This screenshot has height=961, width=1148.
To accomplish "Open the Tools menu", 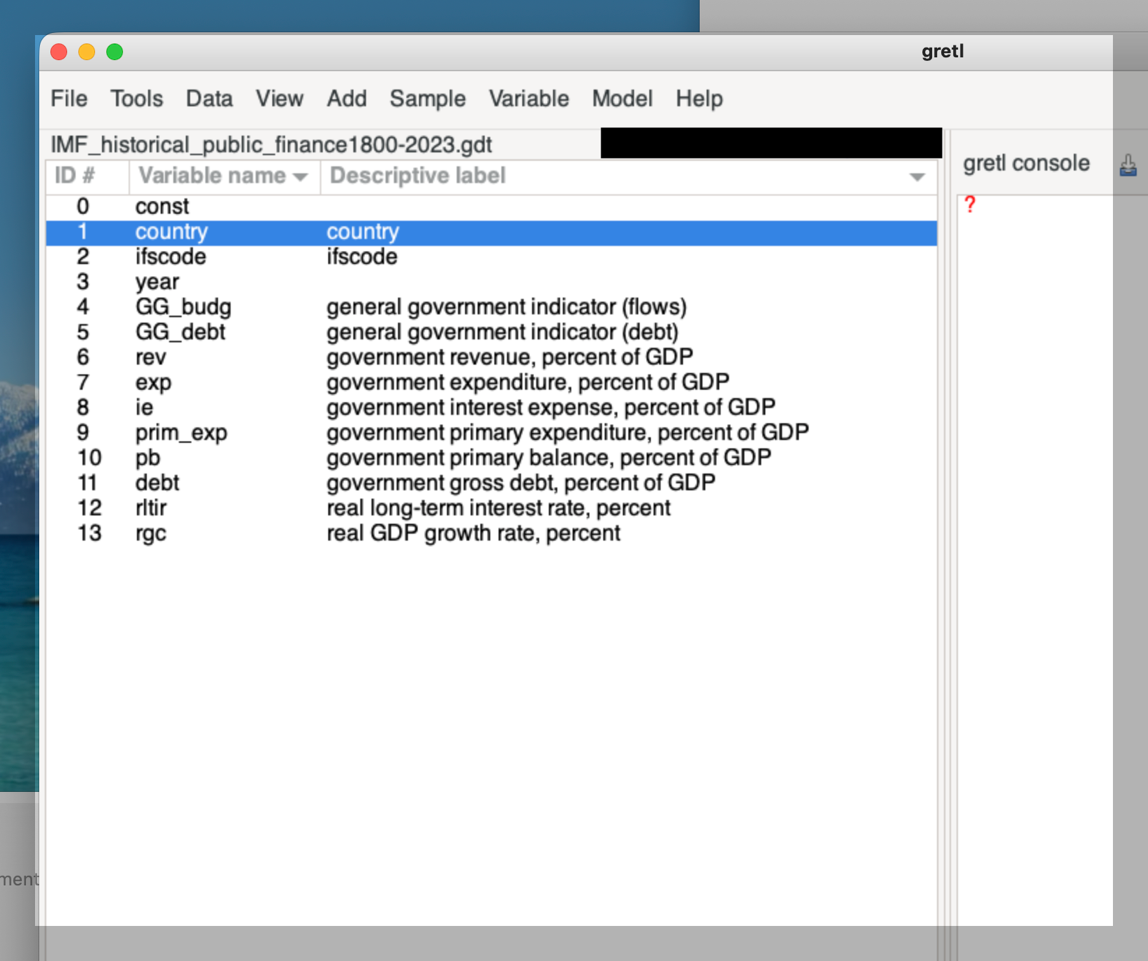I will 137,99.
